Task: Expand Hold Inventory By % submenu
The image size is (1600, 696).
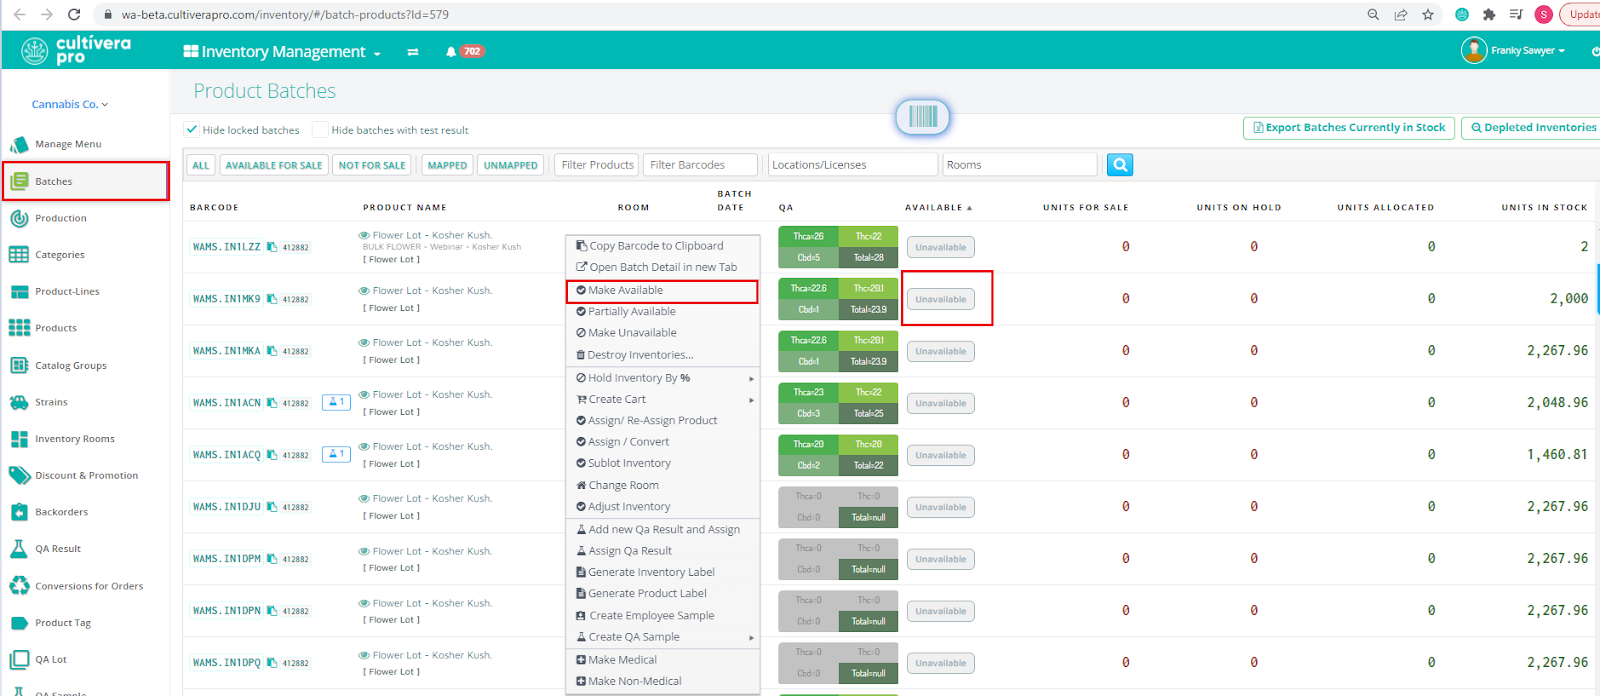Action: click(663, 378)
